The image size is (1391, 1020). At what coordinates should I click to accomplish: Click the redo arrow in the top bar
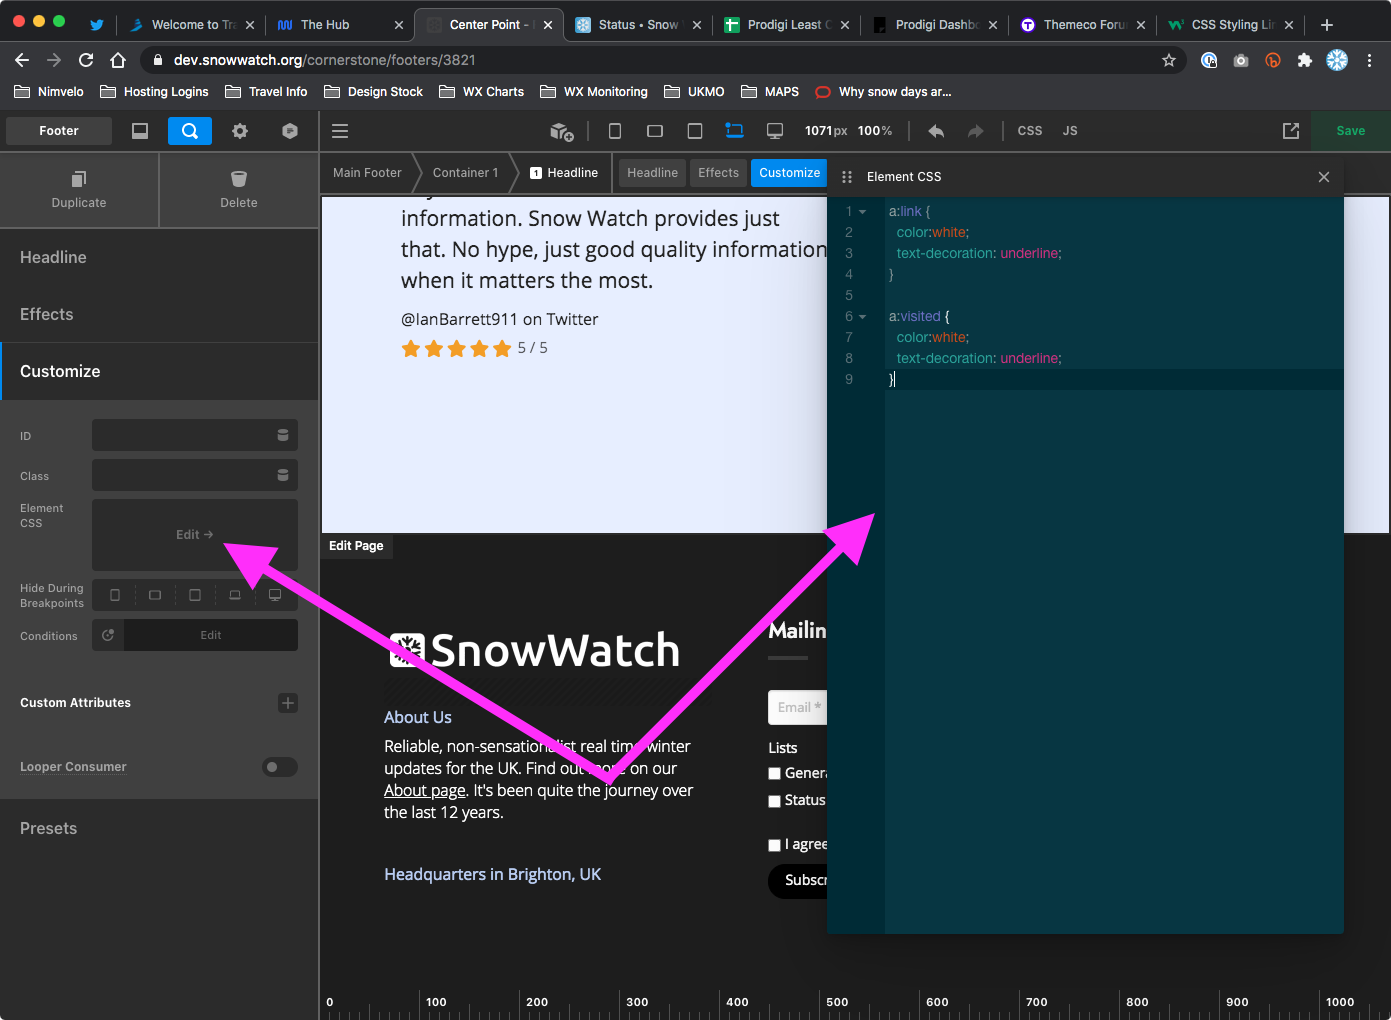coord(975,131)
